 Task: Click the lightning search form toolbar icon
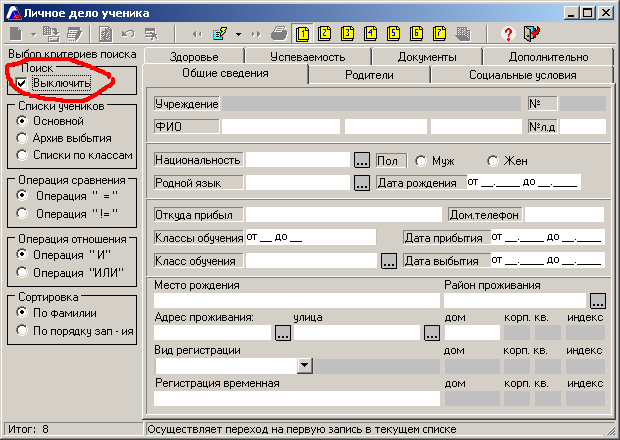220,34
